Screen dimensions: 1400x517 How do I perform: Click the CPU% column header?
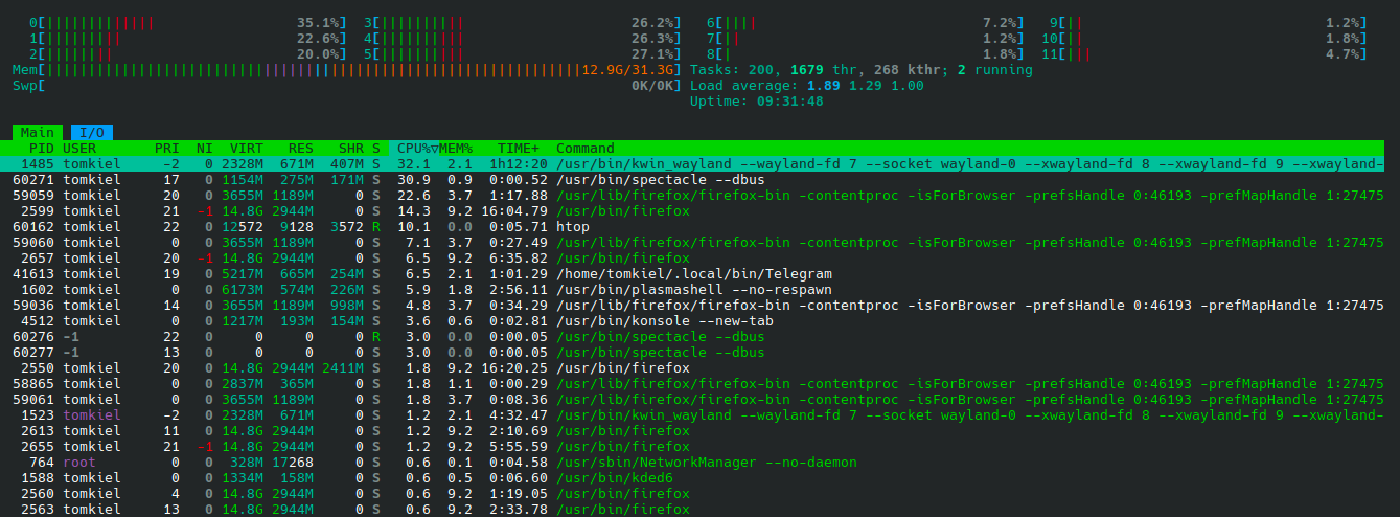(417, 148)
